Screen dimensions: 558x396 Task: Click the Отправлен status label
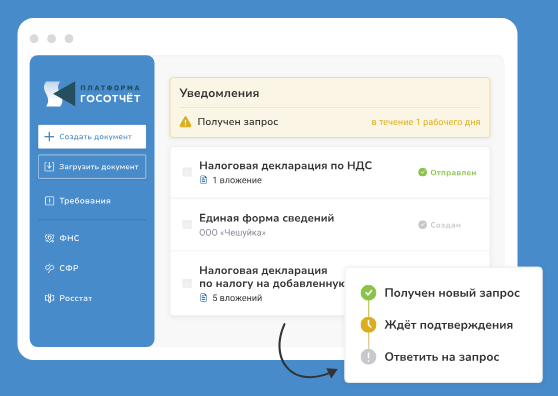tap(453, 173)
